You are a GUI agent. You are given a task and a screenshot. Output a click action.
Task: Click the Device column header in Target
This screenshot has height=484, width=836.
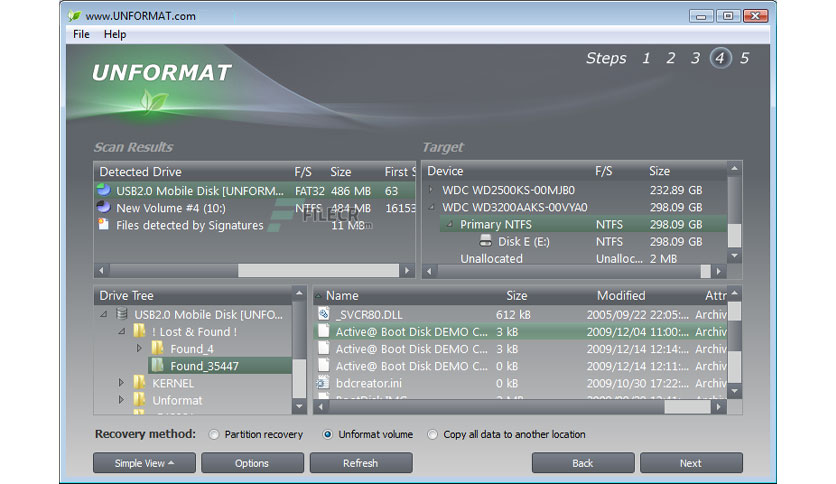tap(445, 171)
